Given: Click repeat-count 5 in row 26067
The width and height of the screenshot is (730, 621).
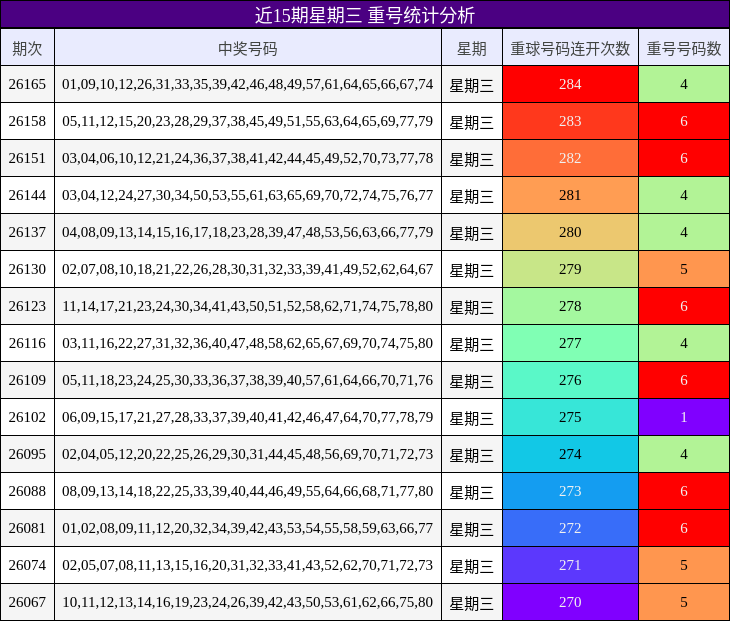Looking at the screenshot, I should click(684, 602).
